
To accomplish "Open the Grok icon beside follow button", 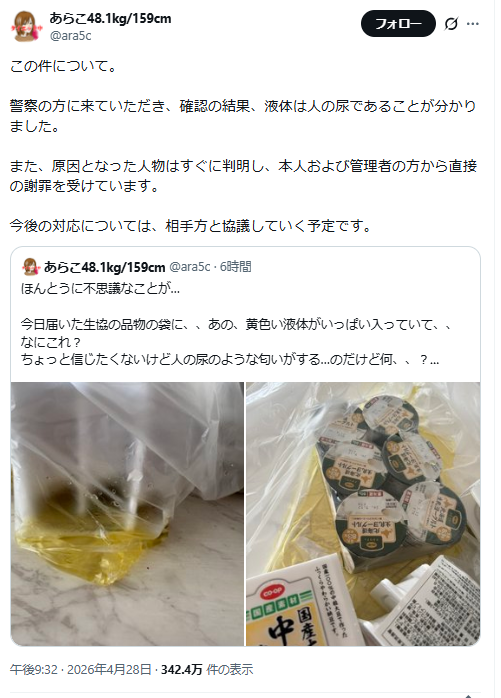I will point(451,24).
